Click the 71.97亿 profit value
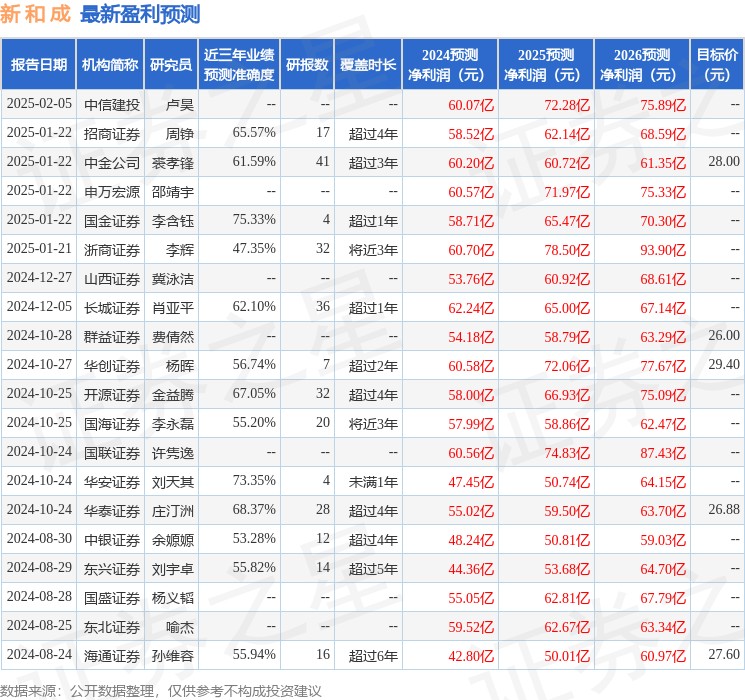This screenshot has width=745, height=700. point(567,192)
